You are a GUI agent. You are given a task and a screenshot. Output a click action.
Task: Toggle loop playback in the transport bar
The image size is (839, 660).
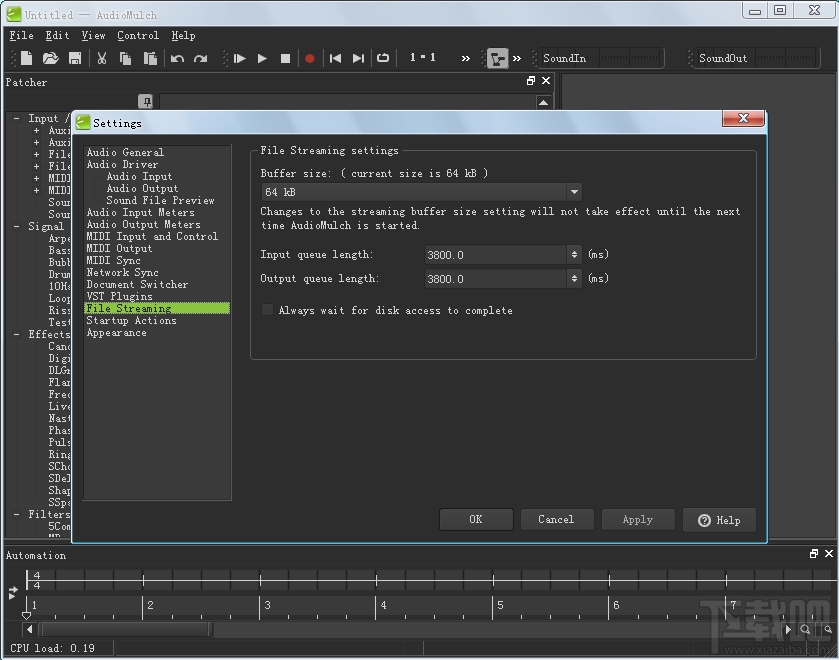[383, 58]
